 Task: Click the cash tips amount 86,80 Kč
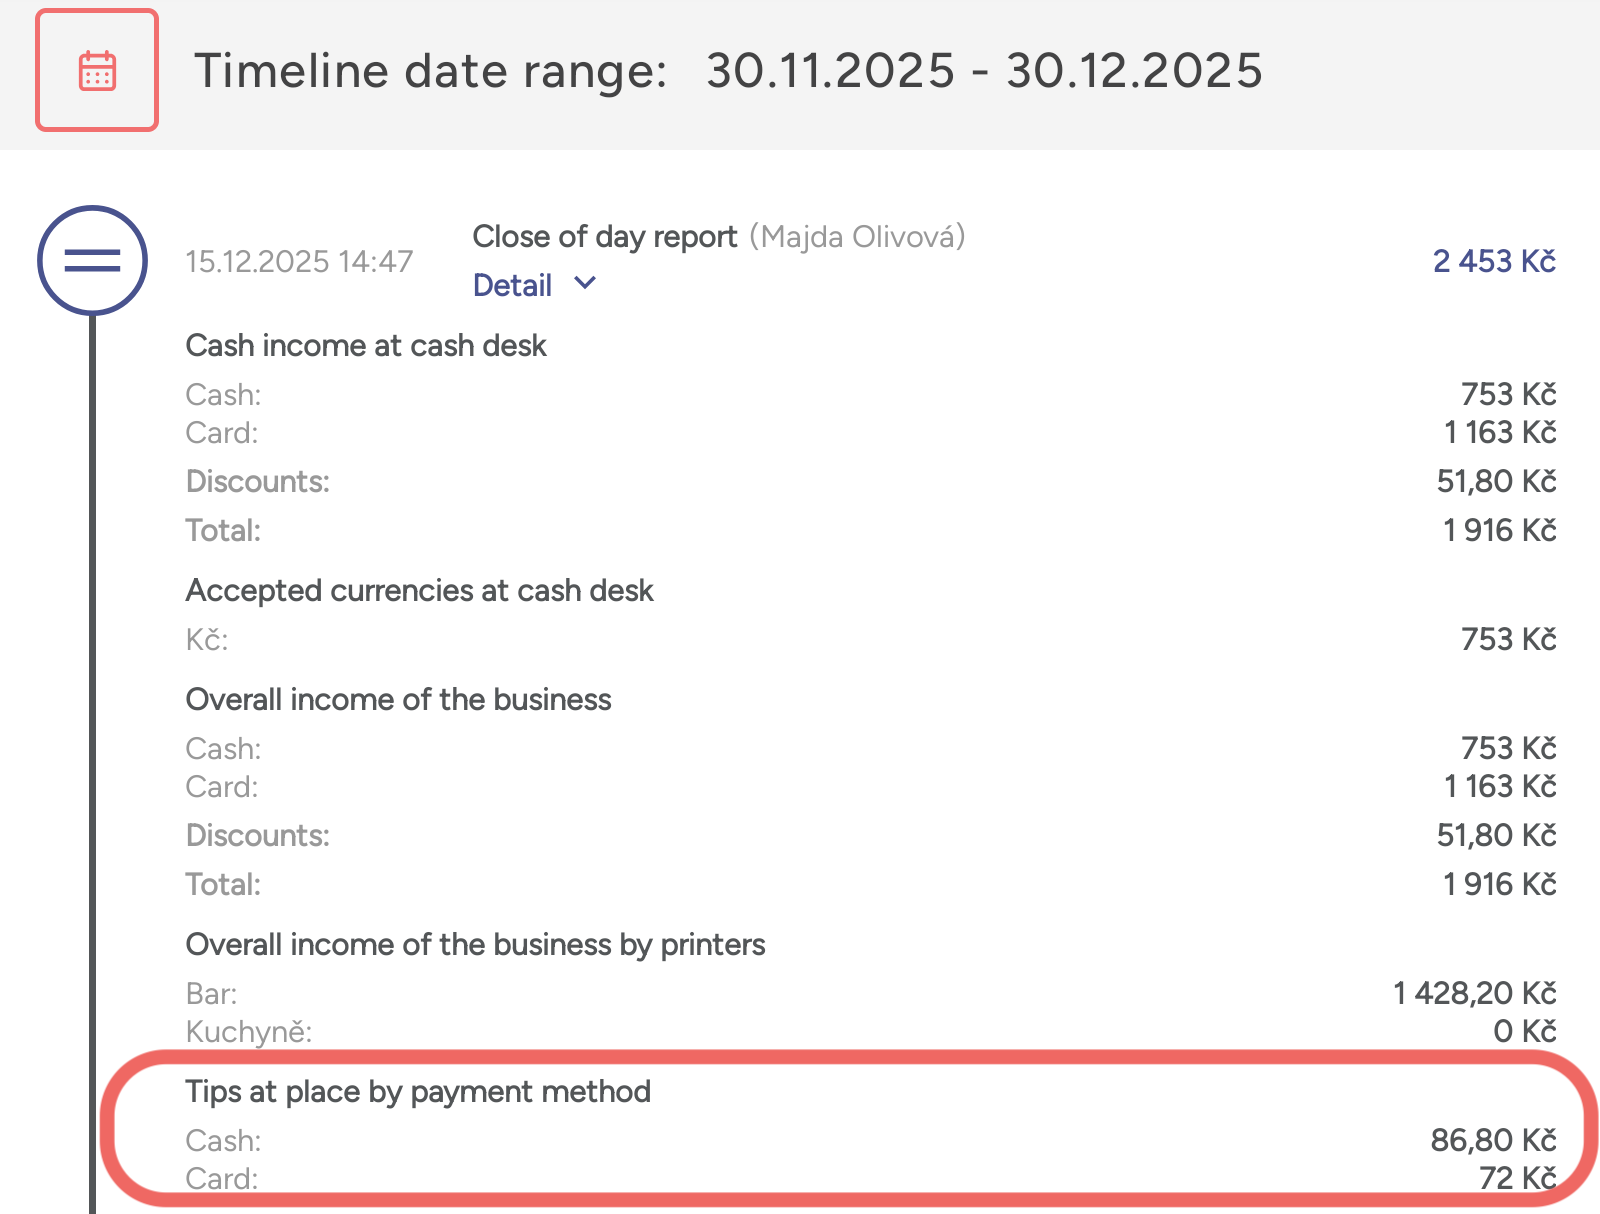point(1493,1140)
